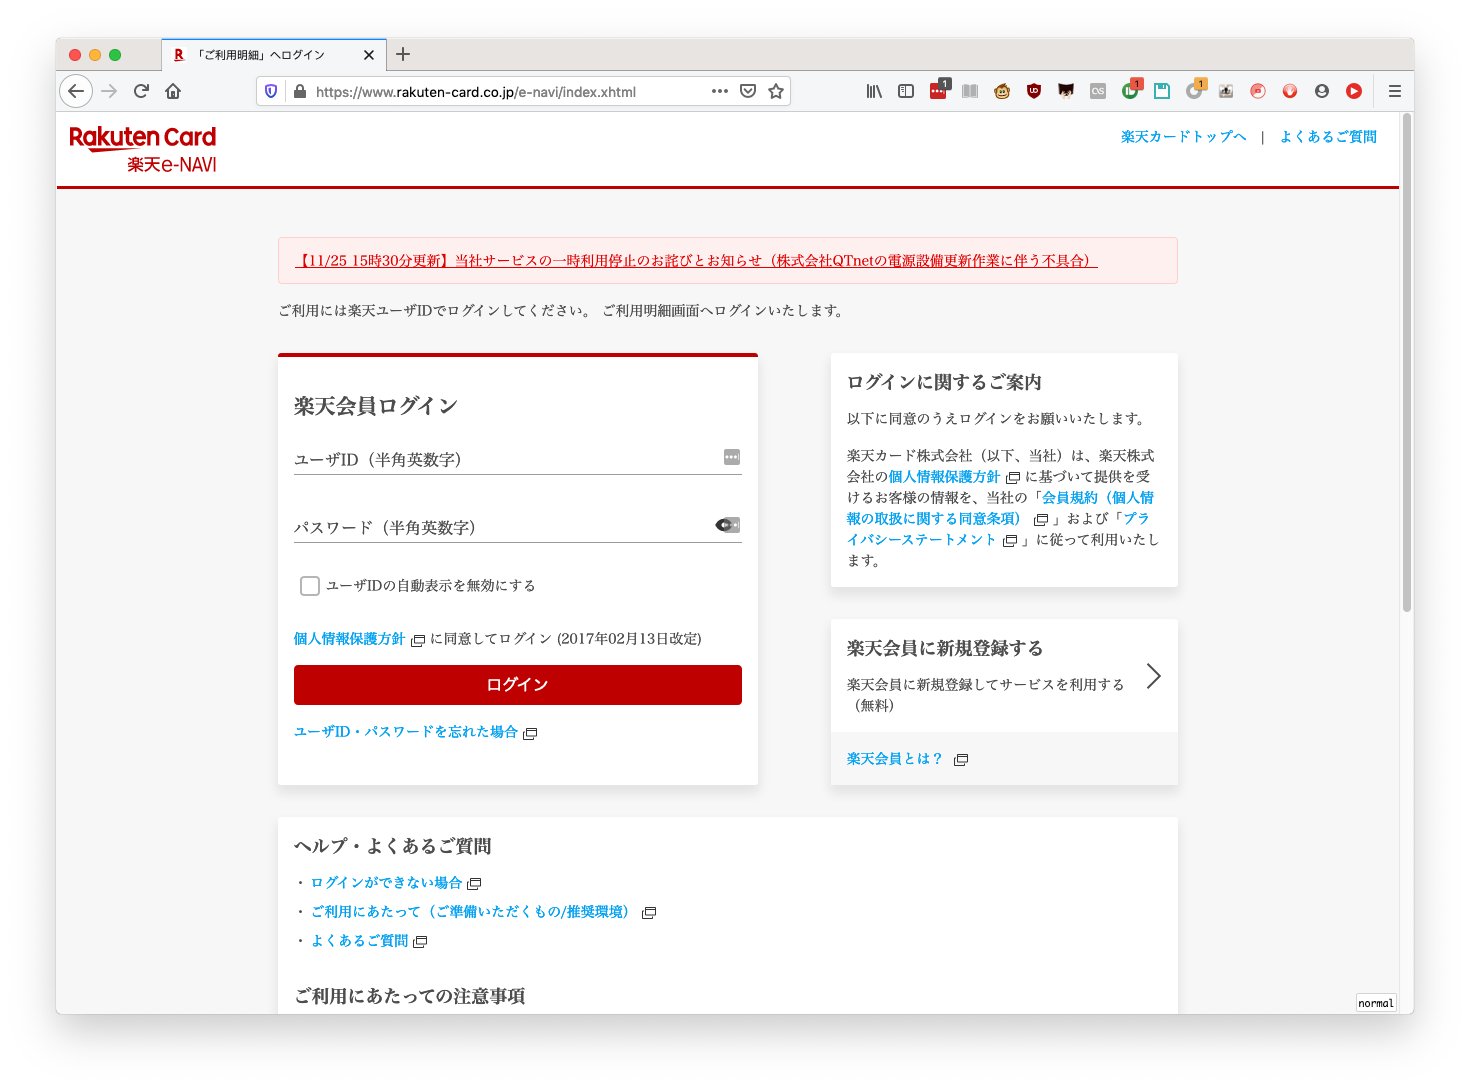Open a new browser tab
This screenshot has height=1088, width=1470.
click(403, 54)
